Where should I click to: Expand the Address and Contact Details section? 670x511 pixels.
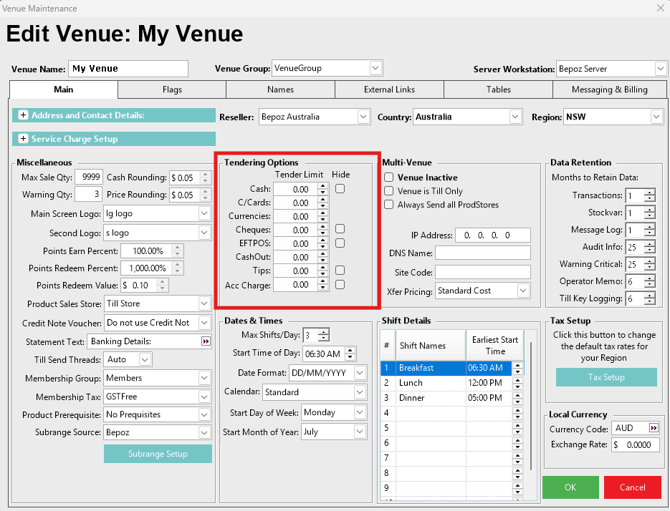pyautogui.click(x=23, y=115)
